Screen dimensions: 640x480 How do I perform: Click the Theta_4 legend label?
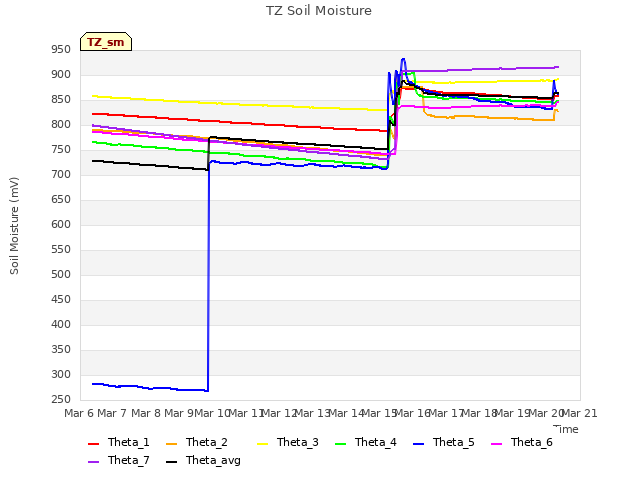[376, 442]
